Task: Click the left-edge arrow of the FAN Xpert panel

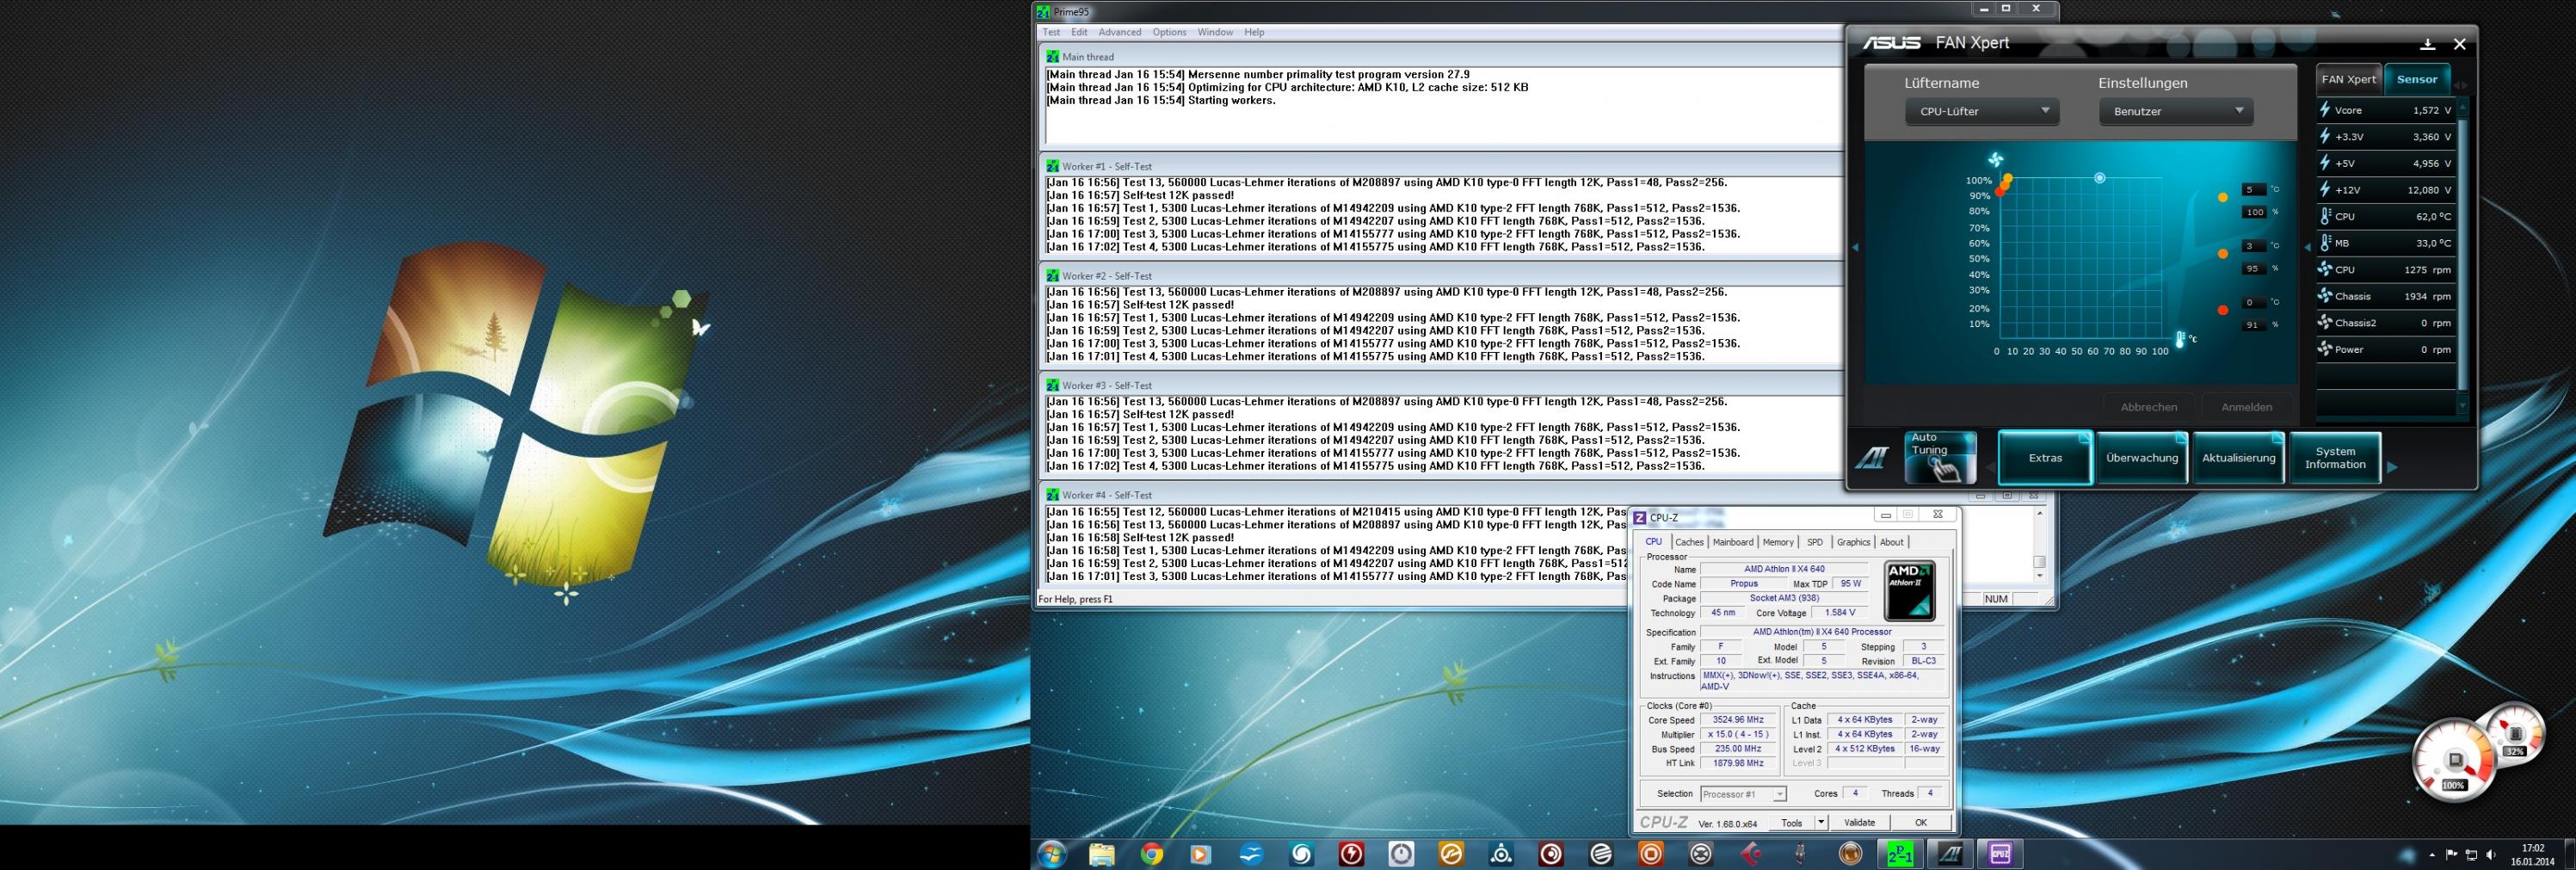Action: pyautogui.click(x=1856, y=247)
